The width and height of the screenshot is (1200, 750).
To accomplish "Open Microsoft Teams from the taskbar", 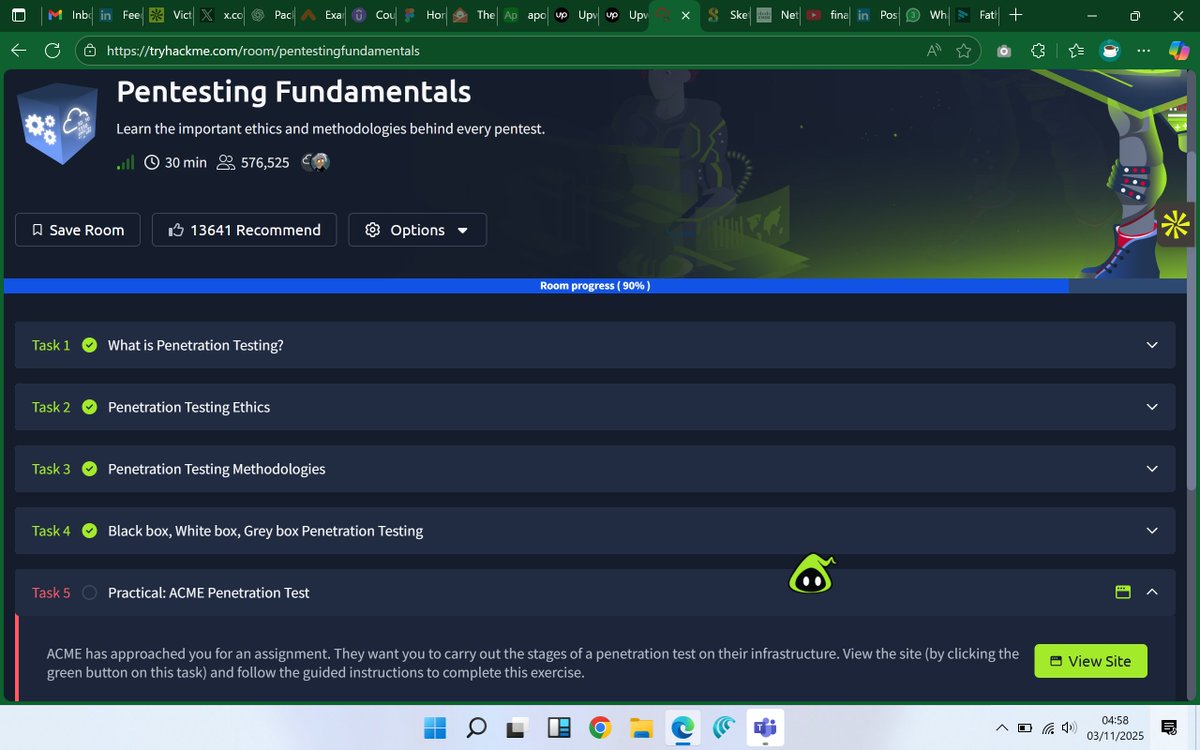I will 767,728.
